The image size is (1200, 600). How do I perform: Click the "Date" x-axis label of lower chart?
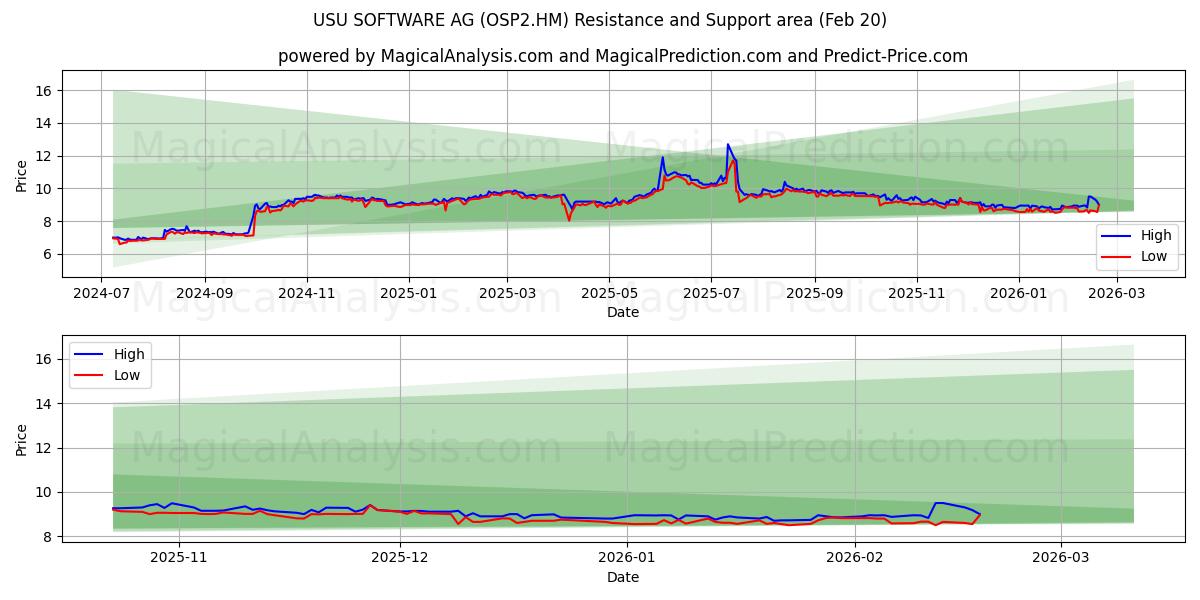pyautogui.click(x=623, y=577)
